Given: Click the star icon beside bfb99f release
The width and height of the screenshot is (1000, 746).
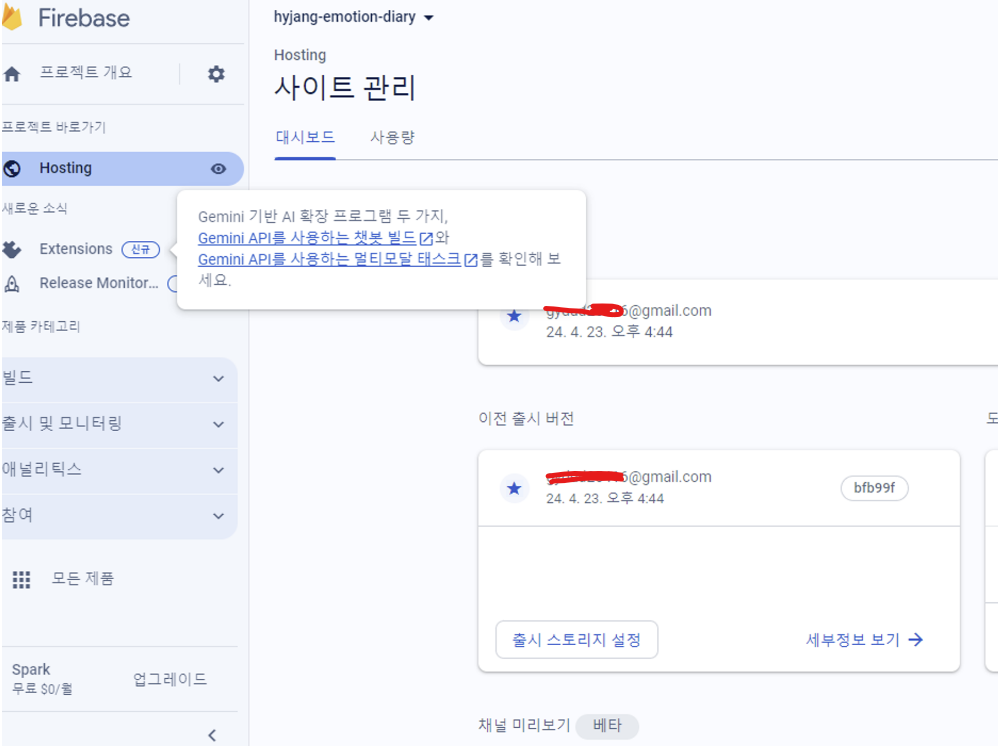Looking at the screenshot, I should tap(514, 488).
